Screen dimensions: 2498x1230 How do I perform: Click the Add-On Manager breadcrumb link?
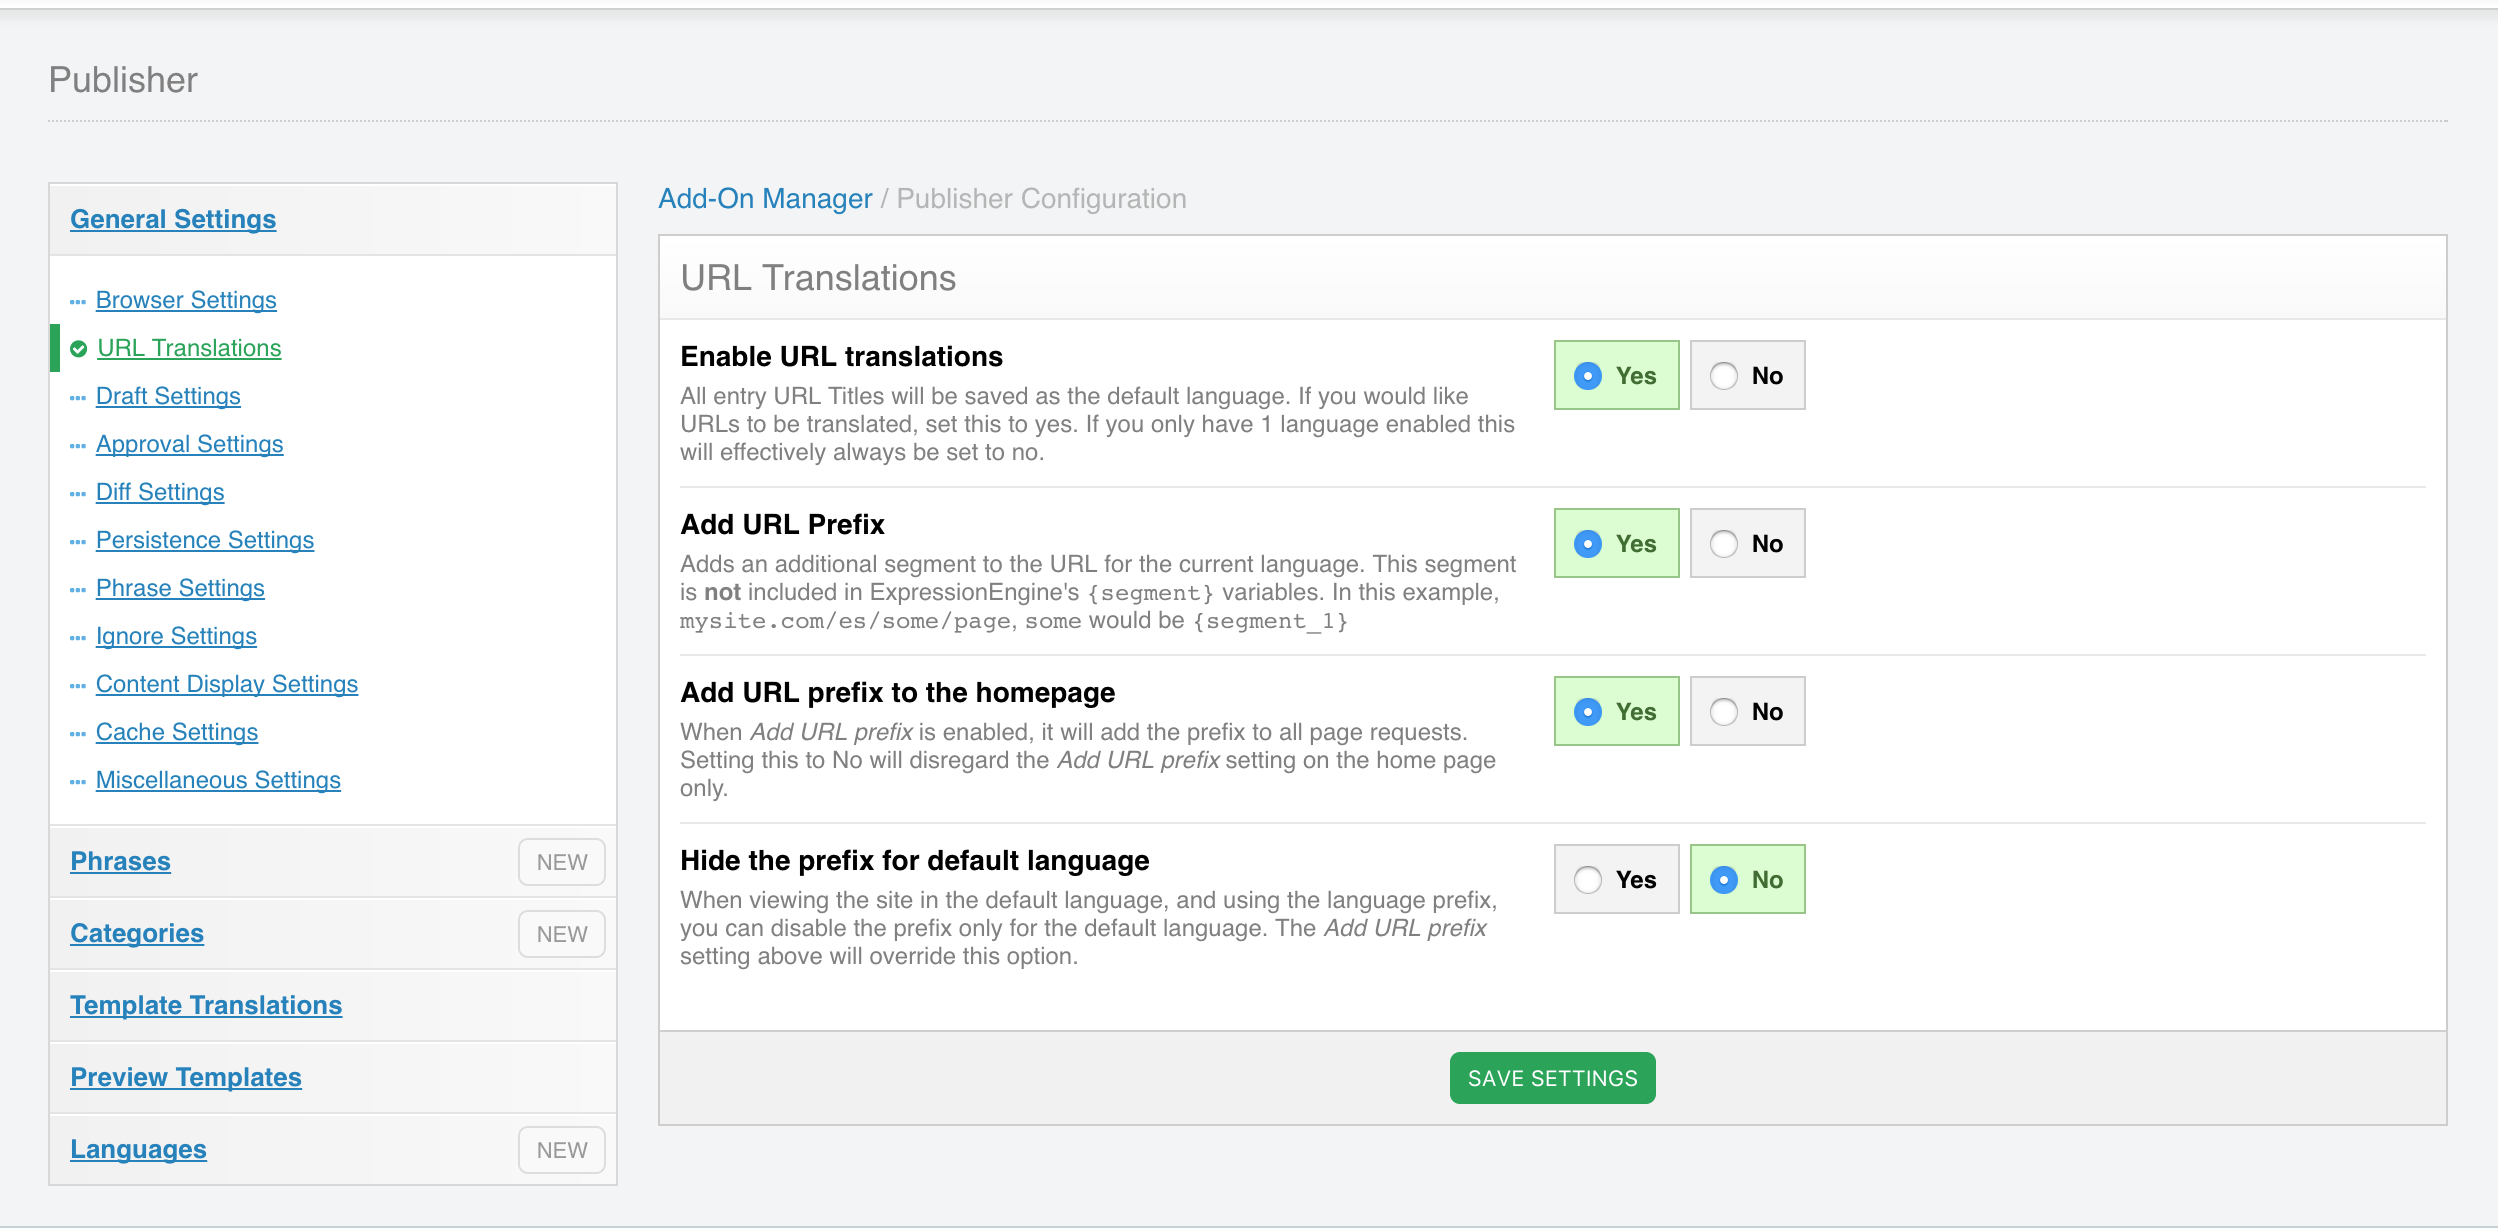point(765,198)
